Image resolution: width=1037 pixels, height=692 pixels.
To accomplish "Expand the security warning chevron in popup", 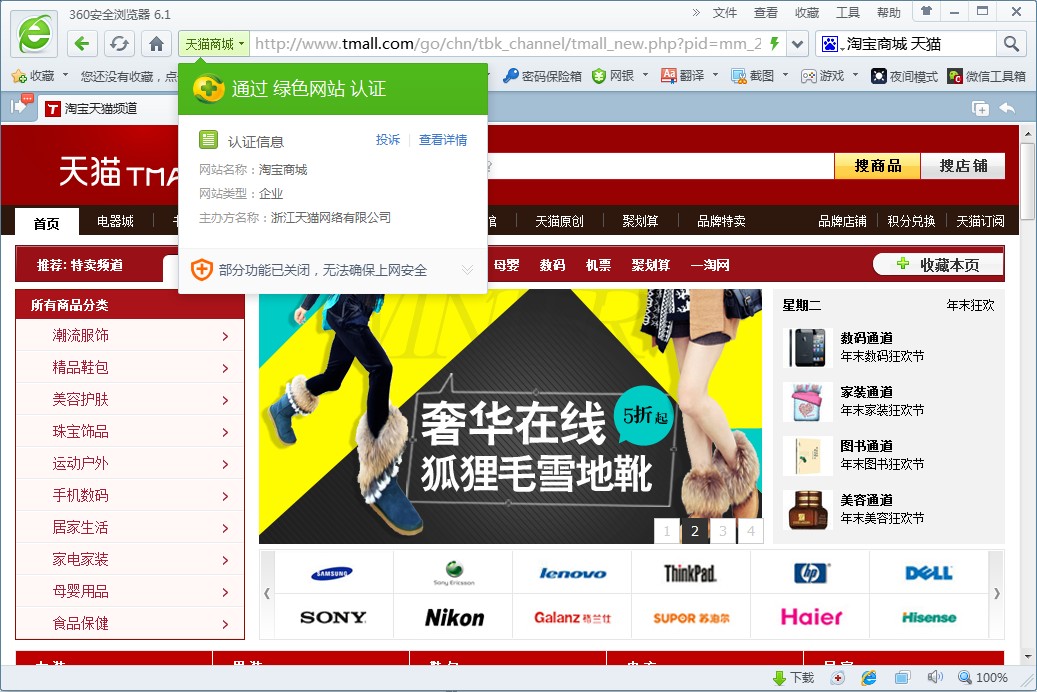I will pos(467,270).
